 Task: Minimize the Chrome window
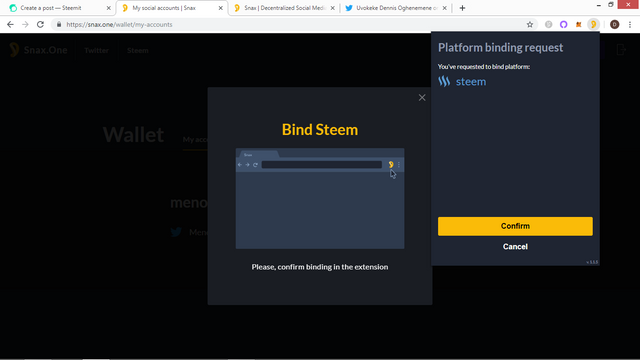[x=598, y=5]
